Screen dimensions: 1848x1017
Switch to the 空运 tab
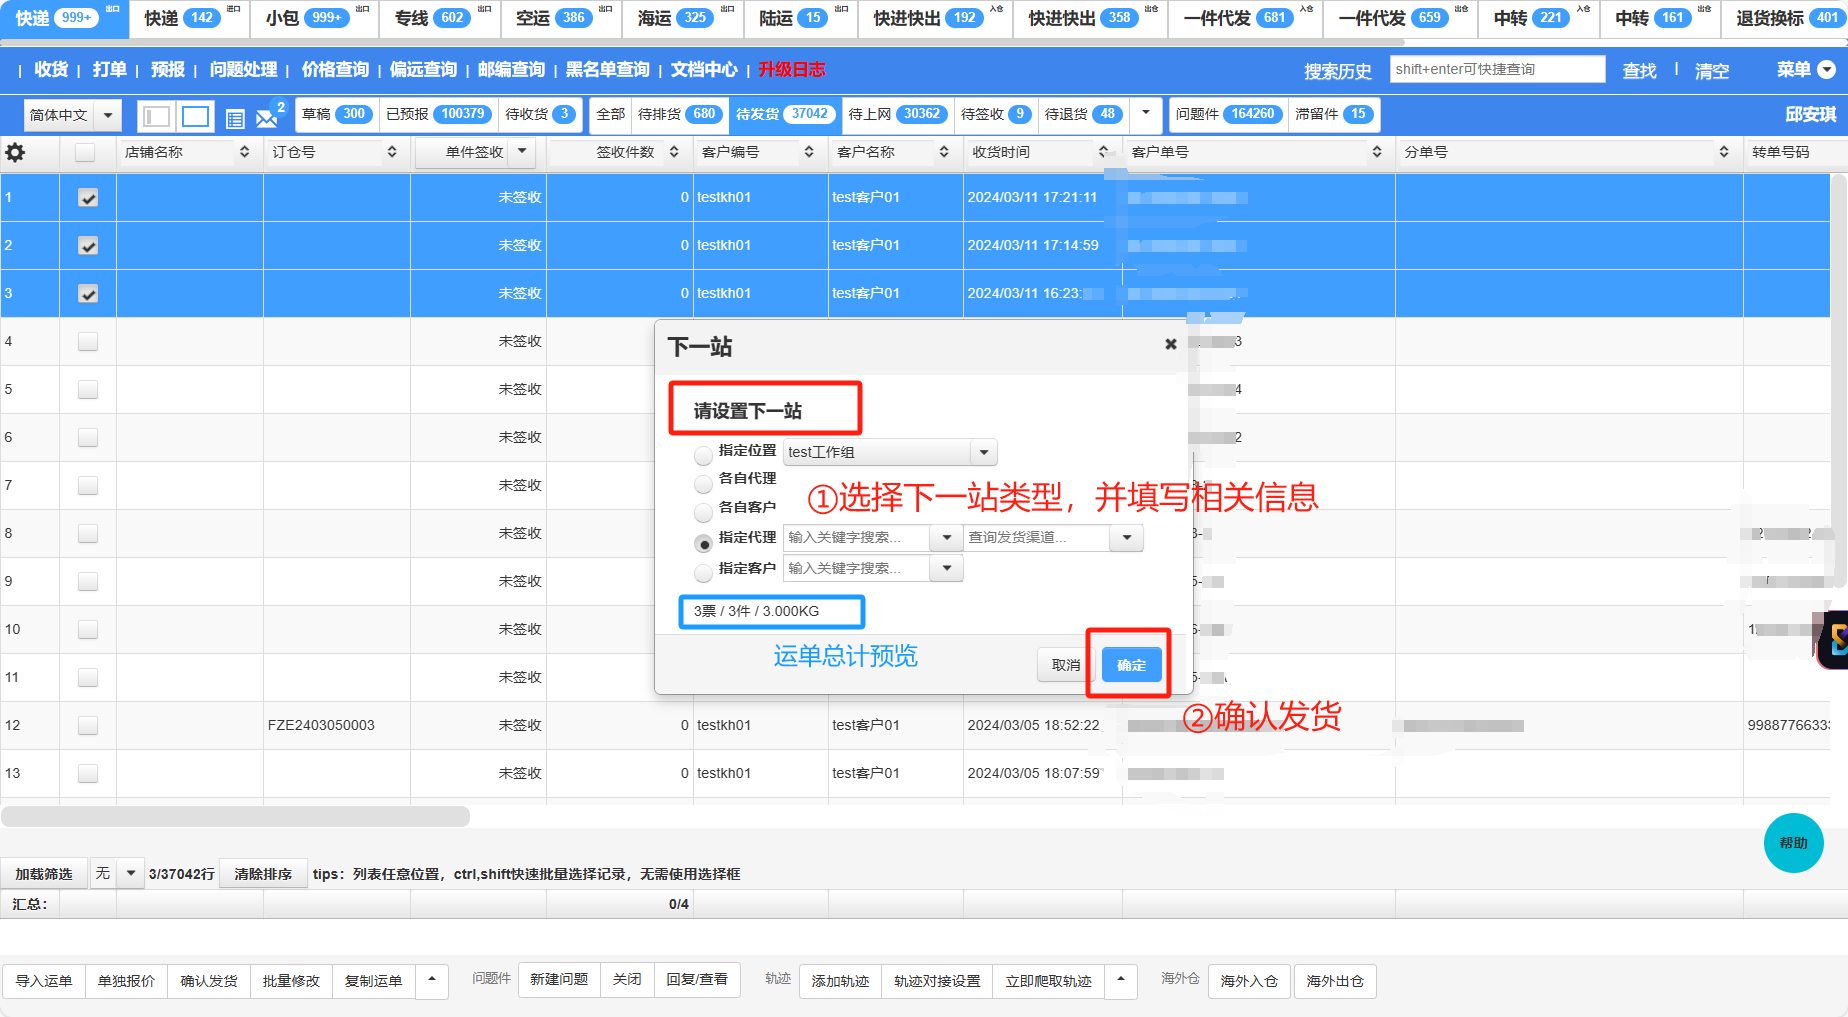[x=552, y=18]
